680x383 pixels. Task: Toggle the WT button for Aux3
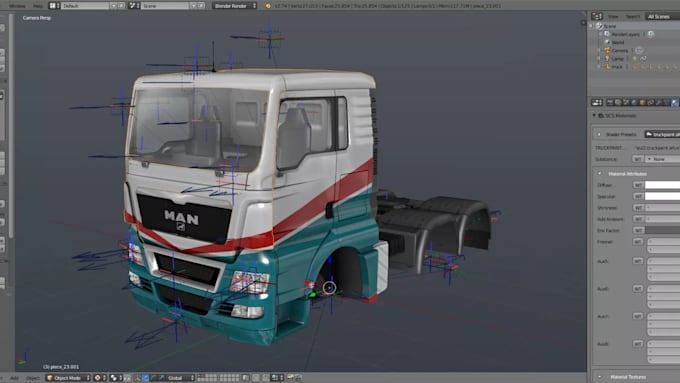pos(638,261)
